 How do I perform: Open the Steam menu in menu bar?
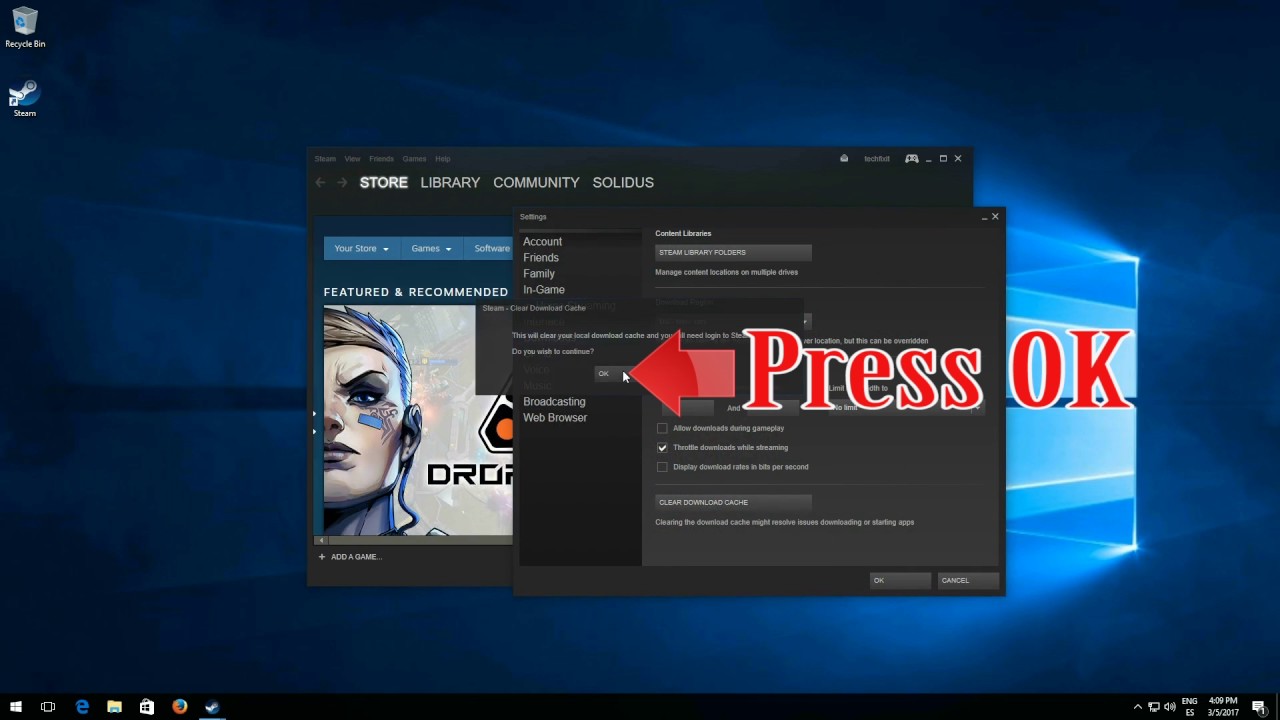click(x=325, y=159)
